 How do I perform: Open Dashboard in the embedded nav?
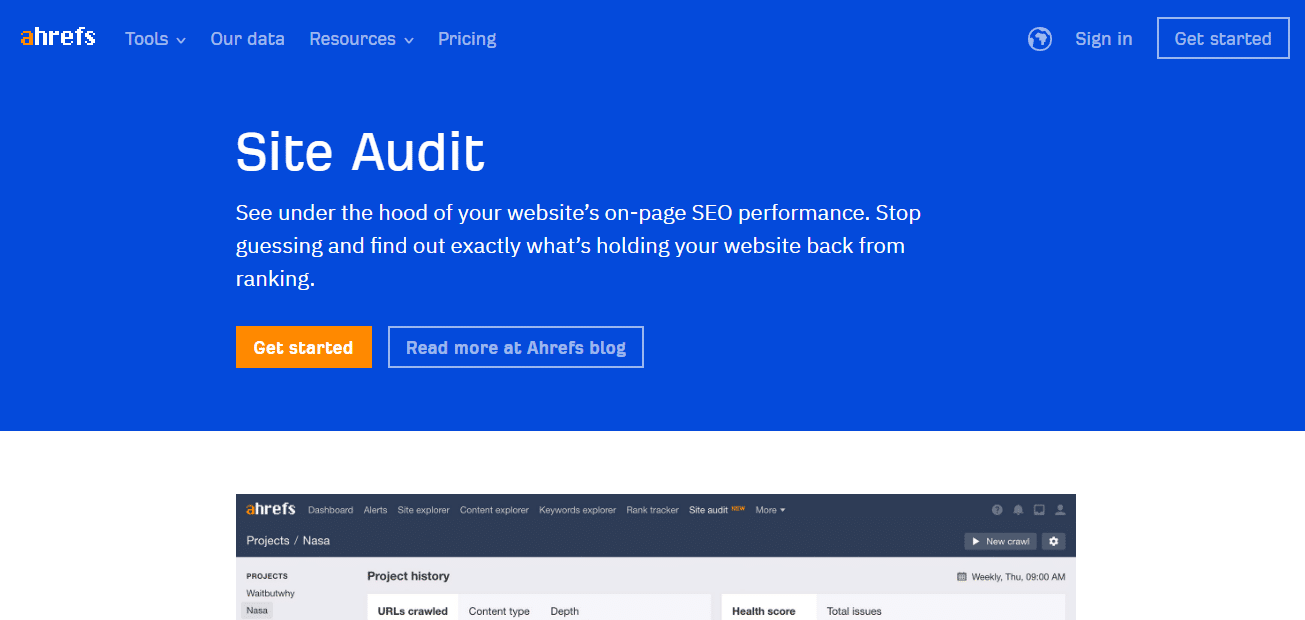click(330, 510)
